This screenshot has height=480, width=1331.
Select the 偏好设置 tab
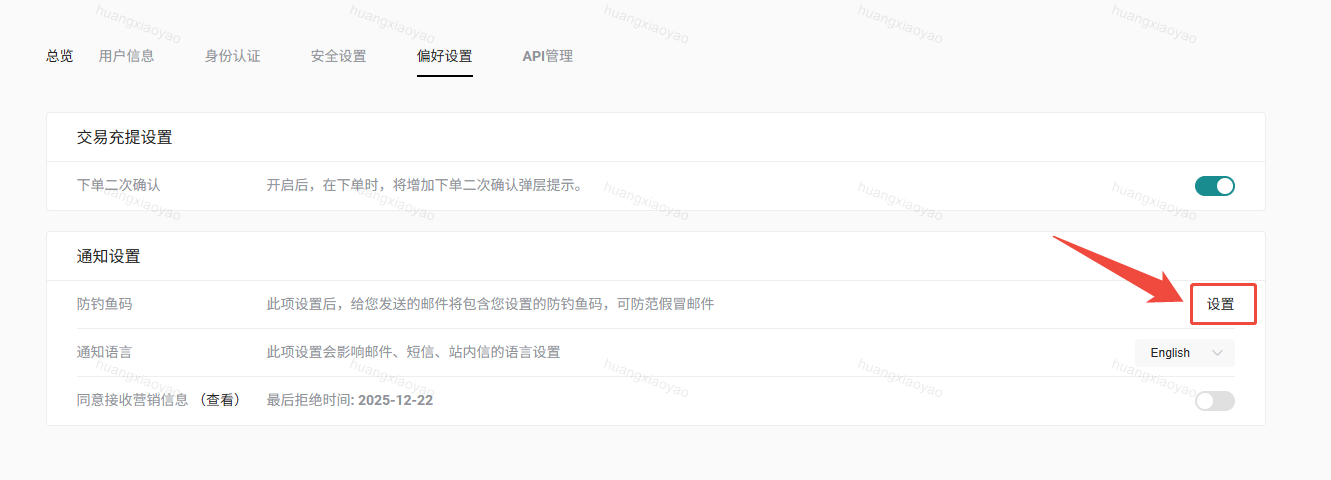(444, 56)
